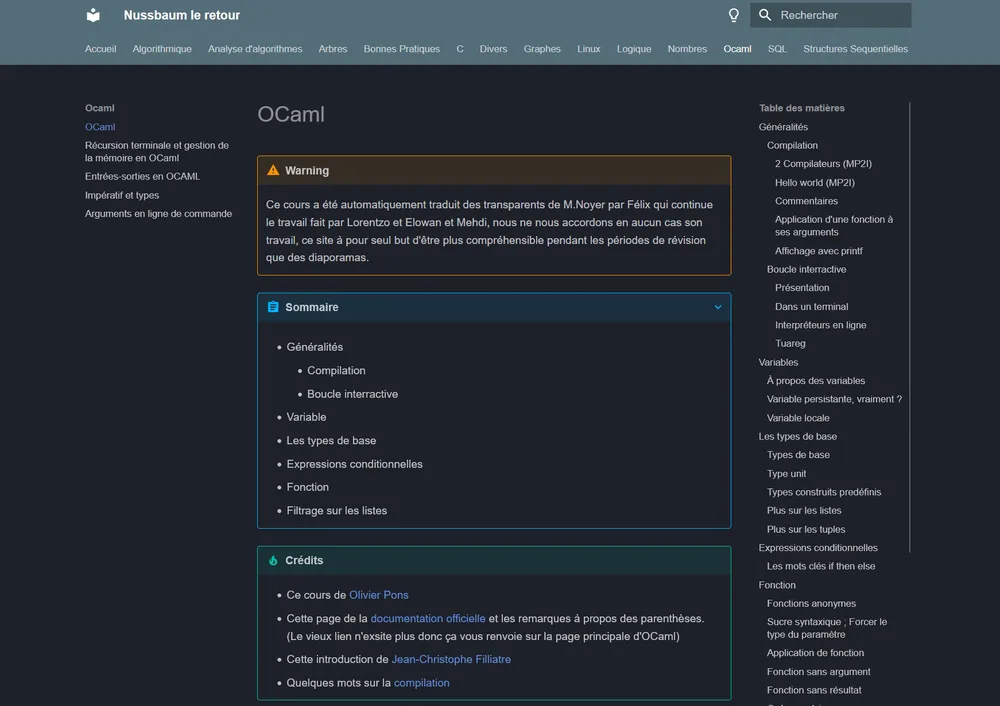This screenshot has width=1000, height=706.
Task: Click the compilation link in Crédits
Action: [422, 683]
